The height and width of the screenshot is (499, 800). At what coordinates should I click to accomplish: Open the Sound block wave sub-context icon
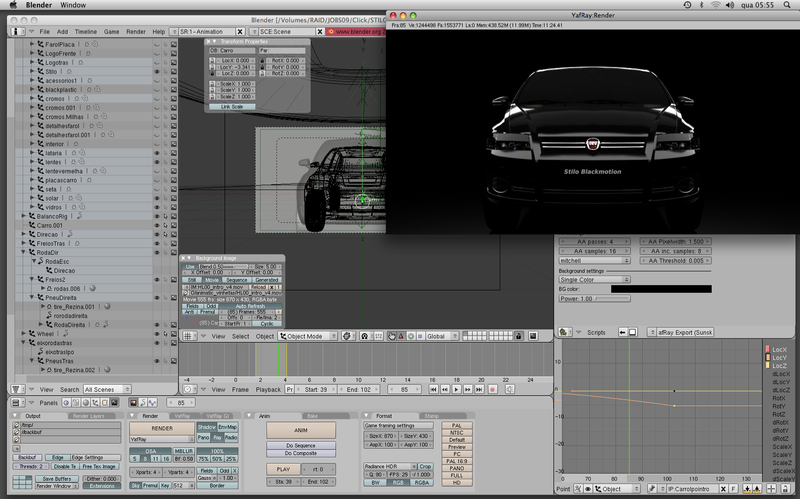point(152,403)
